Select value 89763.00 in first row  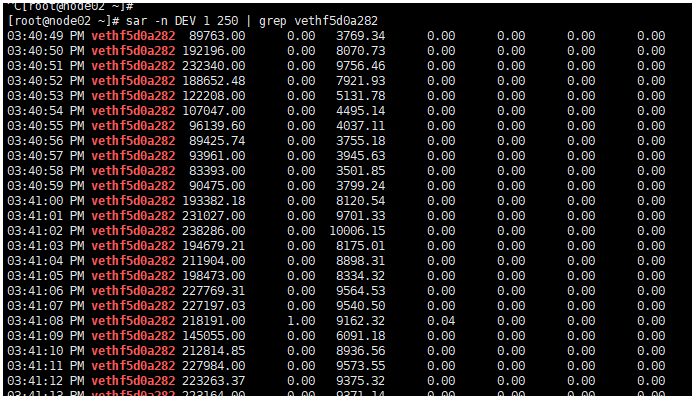pyautogui.click(x=217, y=36)
